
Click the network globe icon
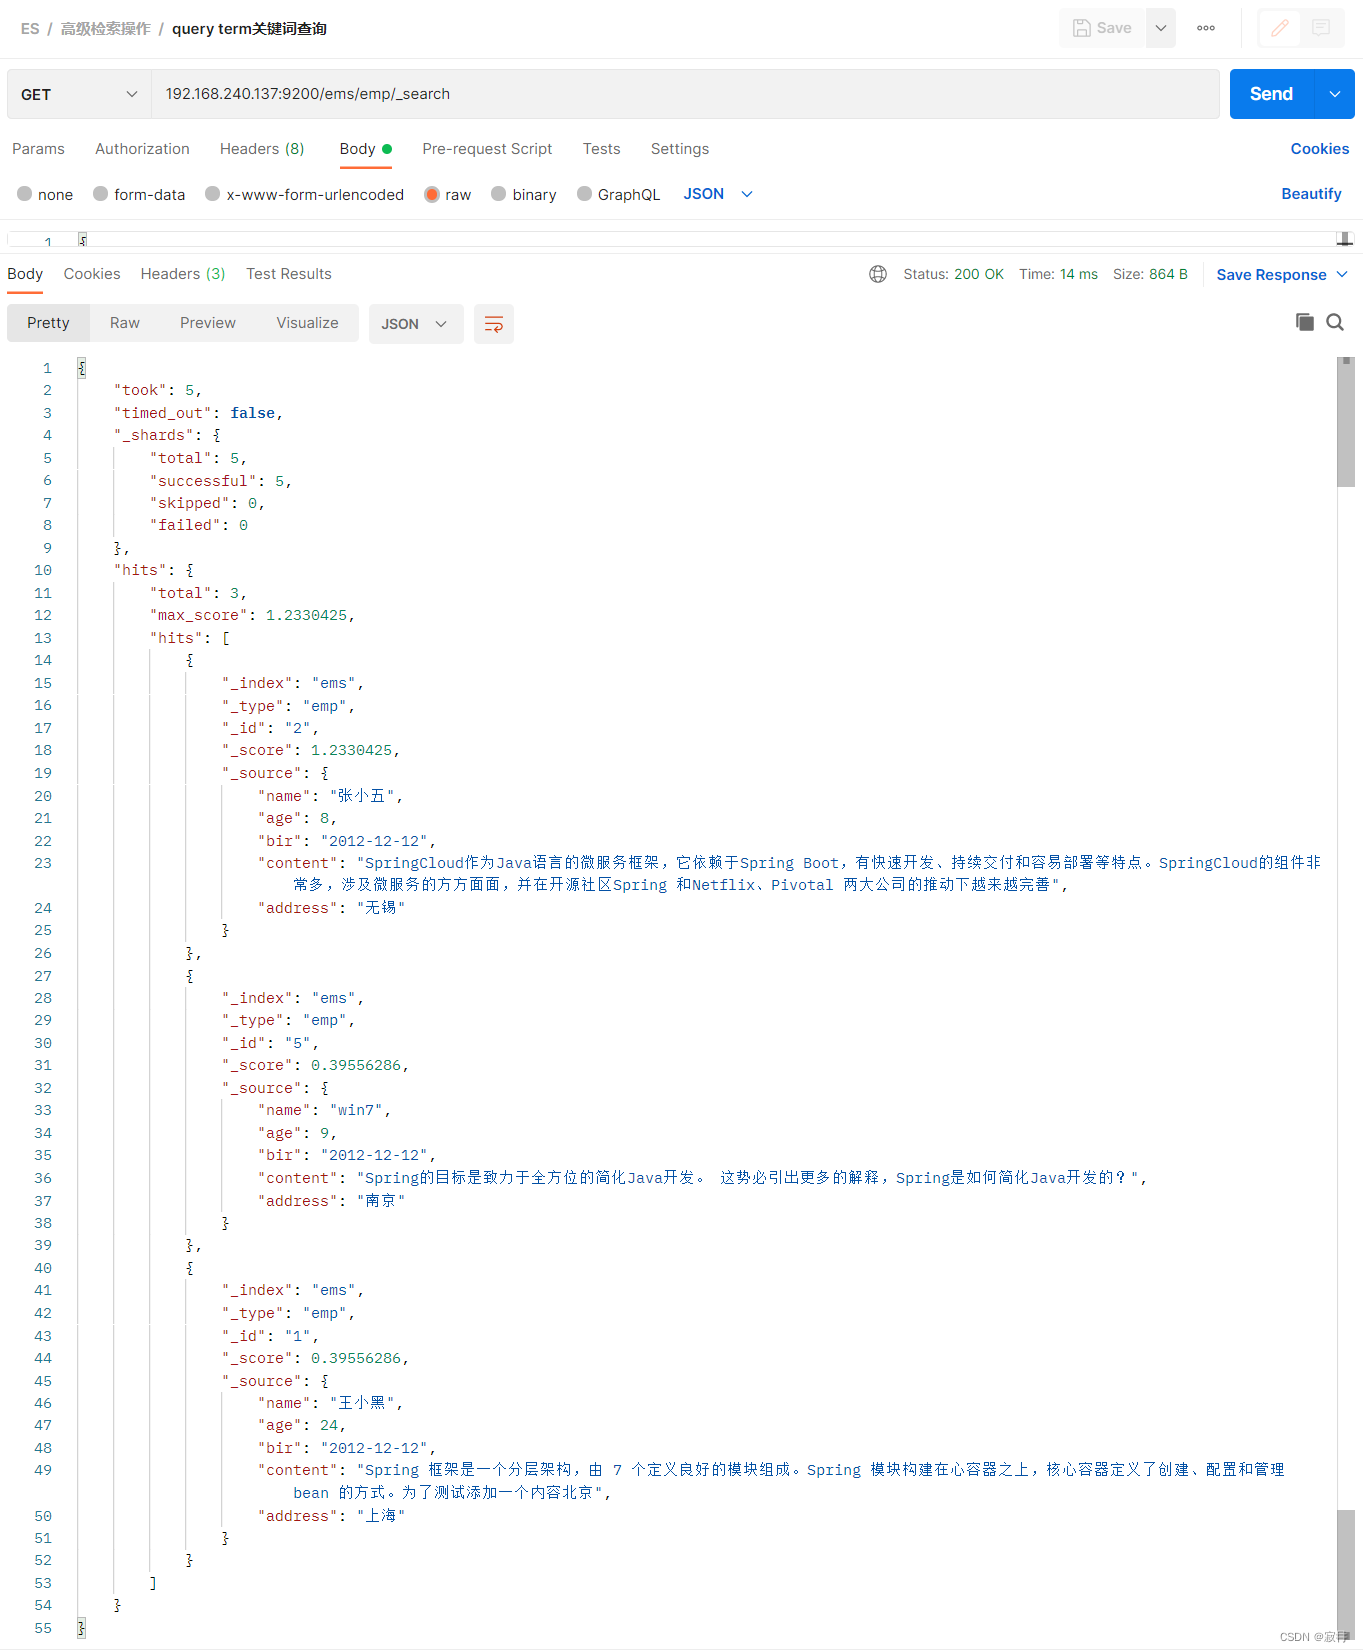878,274
